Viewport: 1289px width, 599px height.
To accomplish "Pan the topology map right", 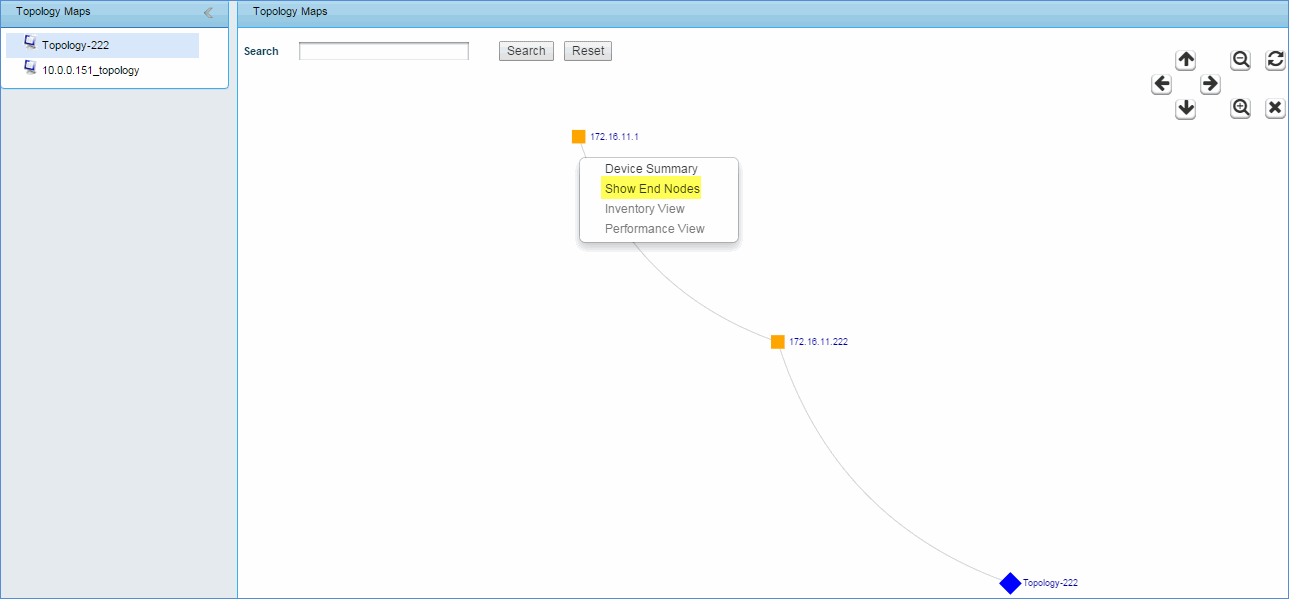I will [x=1210, y=84].
